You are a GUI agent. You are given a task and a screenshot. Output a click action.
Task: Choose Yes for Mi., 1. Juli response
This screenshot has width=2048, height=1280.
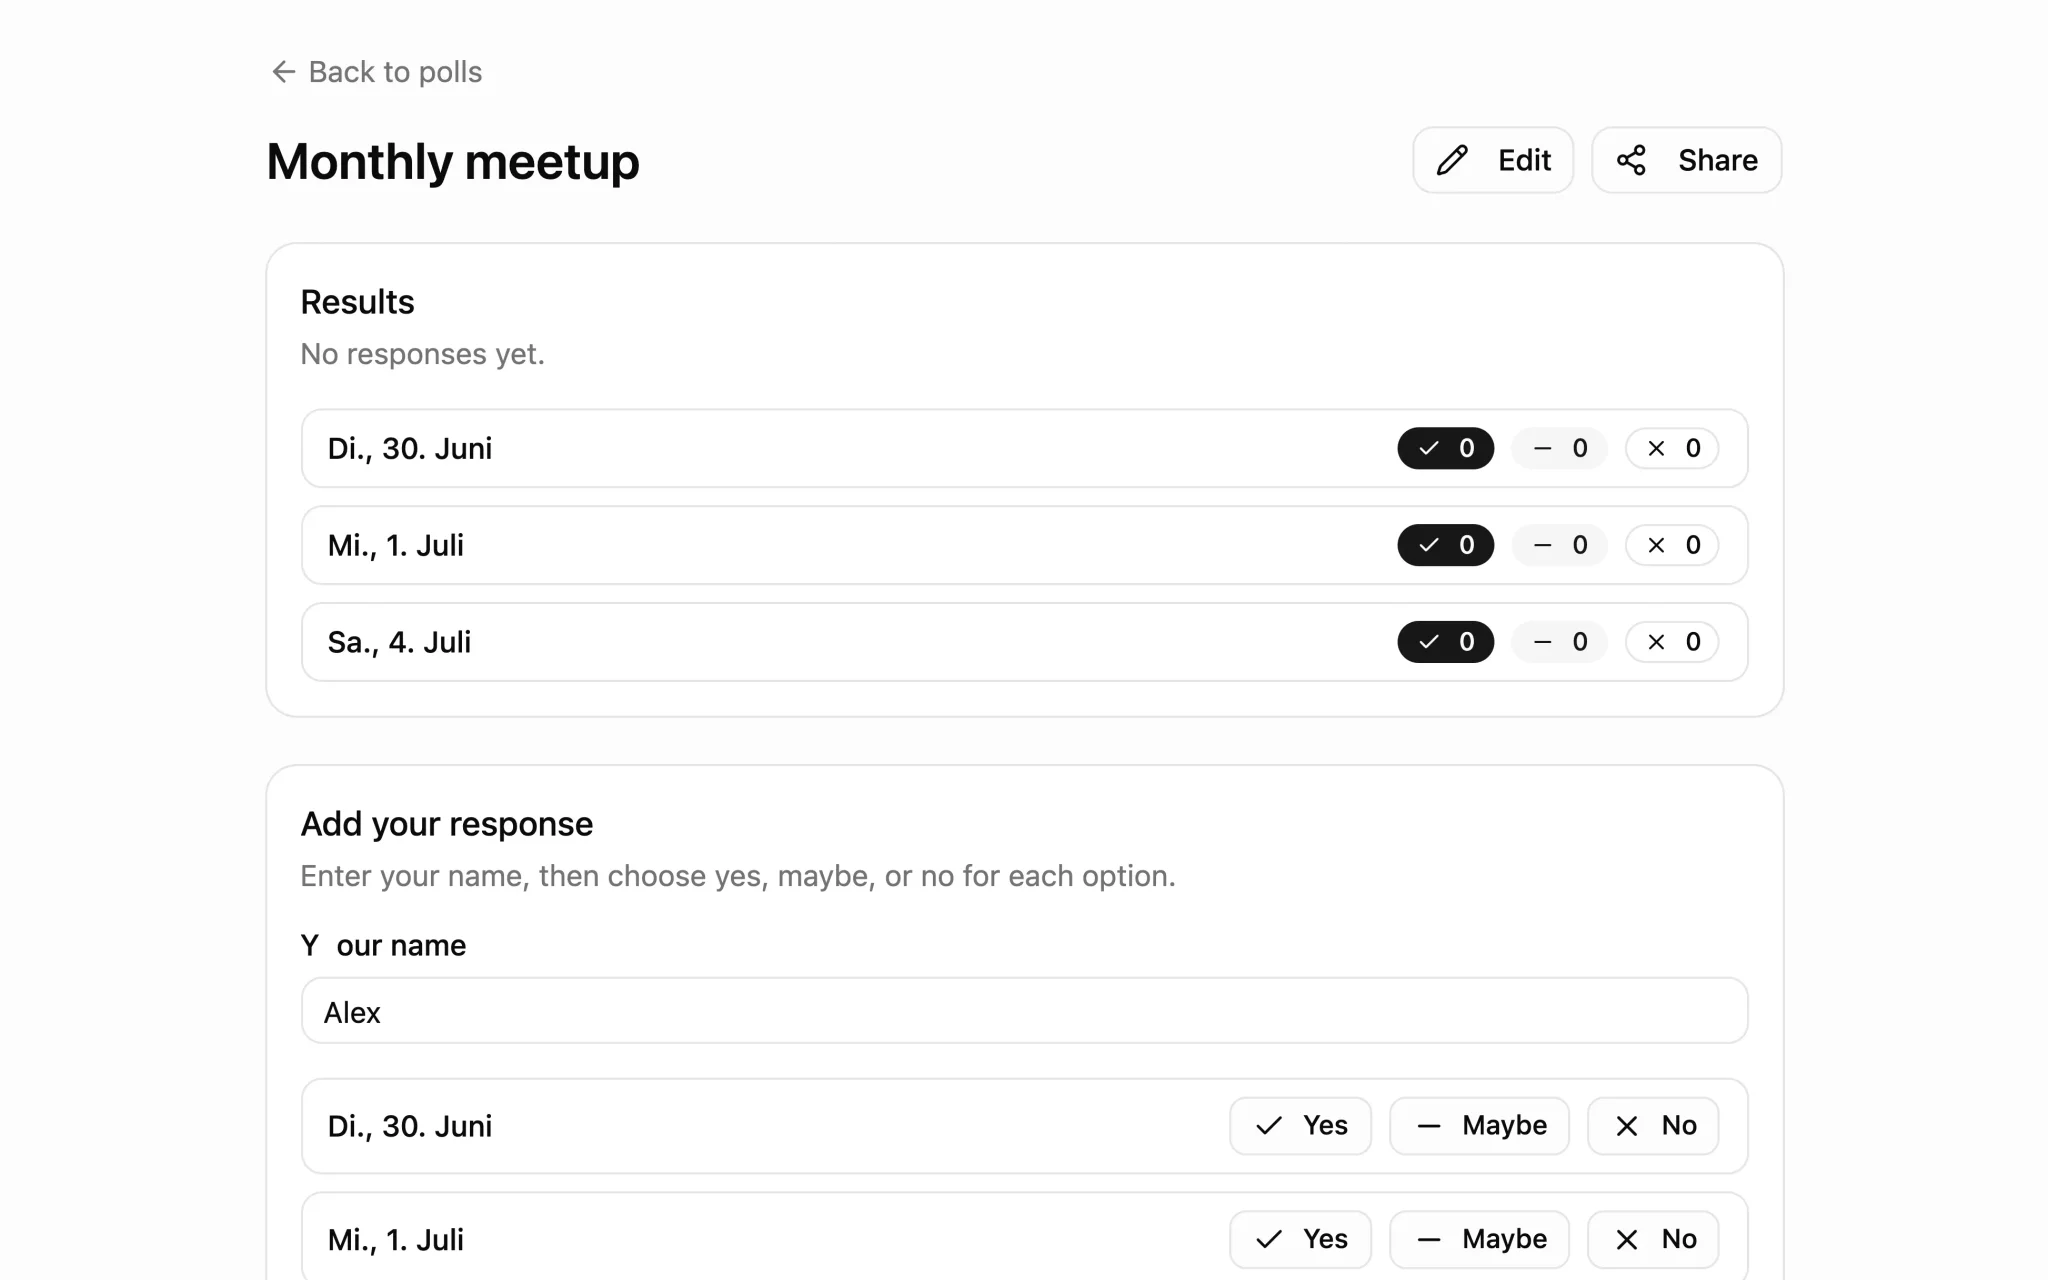pyautogui.click(x=1300, y=1240)
